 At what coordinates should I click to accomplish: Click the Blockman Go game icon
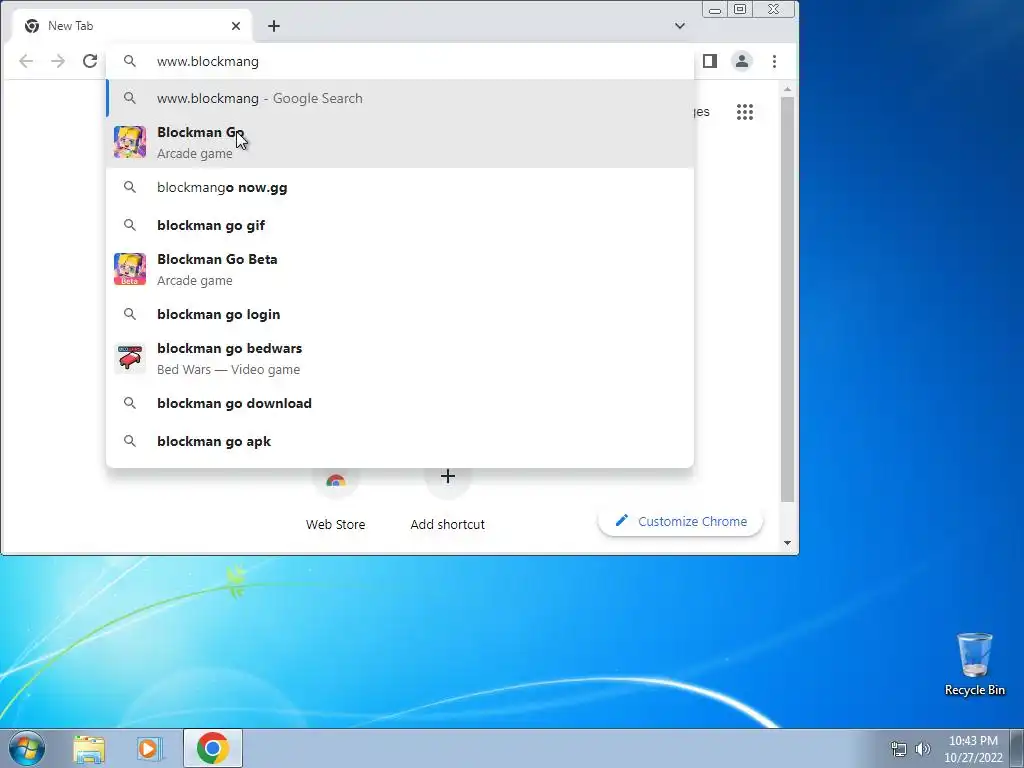pos(130,142)
